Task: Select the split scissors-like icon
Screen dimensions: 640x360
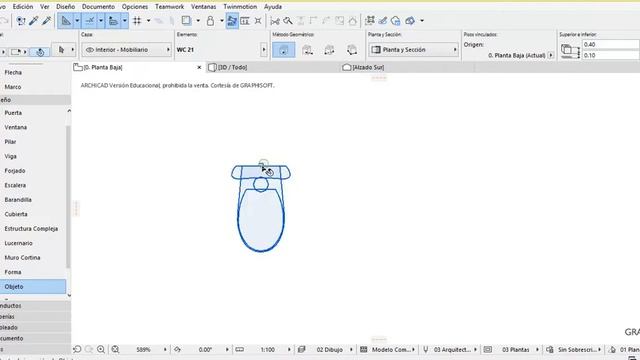Action: [x=275, y=21]
